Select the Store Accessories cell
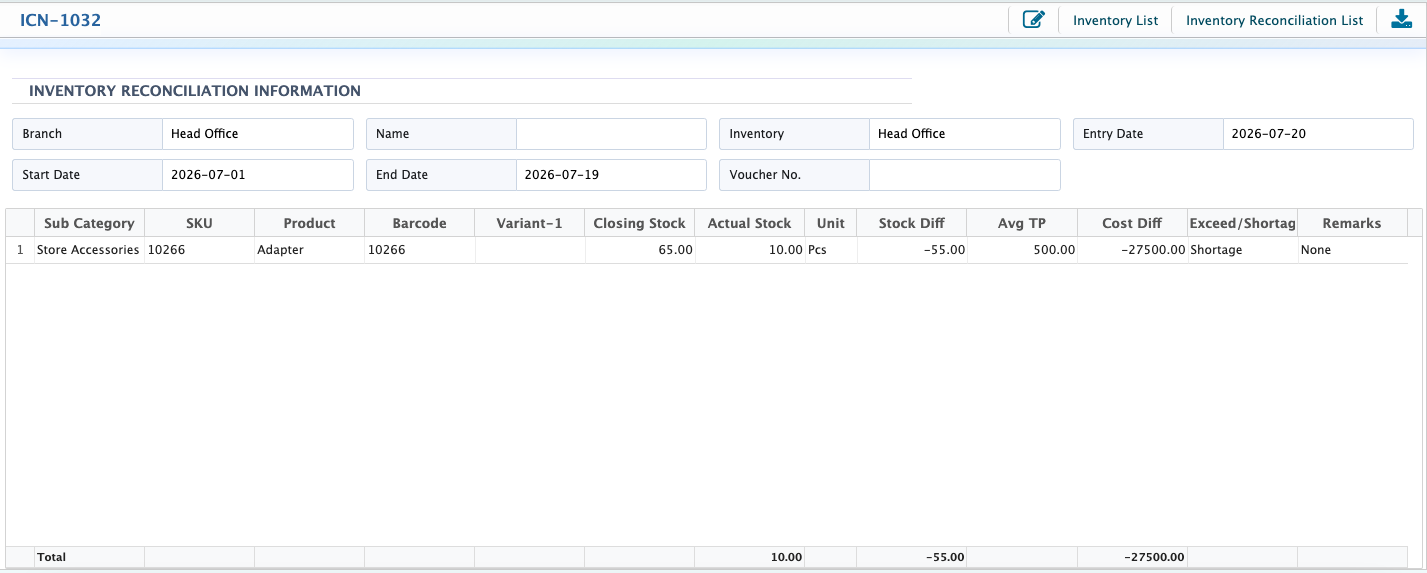 [89, 250]
